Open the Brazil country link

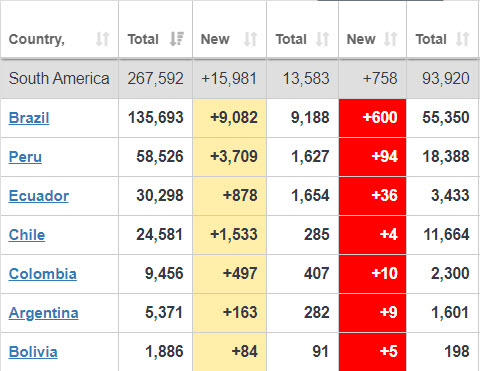coord(29,118)
